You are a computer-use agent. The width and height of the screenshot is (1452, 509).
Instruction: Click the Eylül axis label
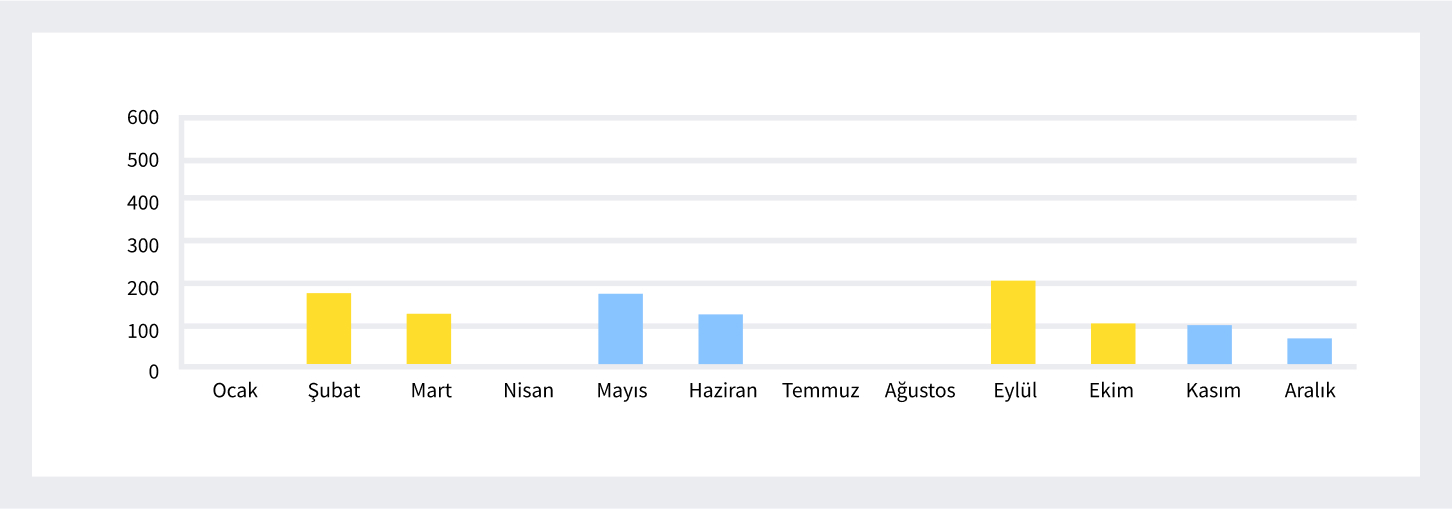pyautogui.click(x=1014, y=391)
